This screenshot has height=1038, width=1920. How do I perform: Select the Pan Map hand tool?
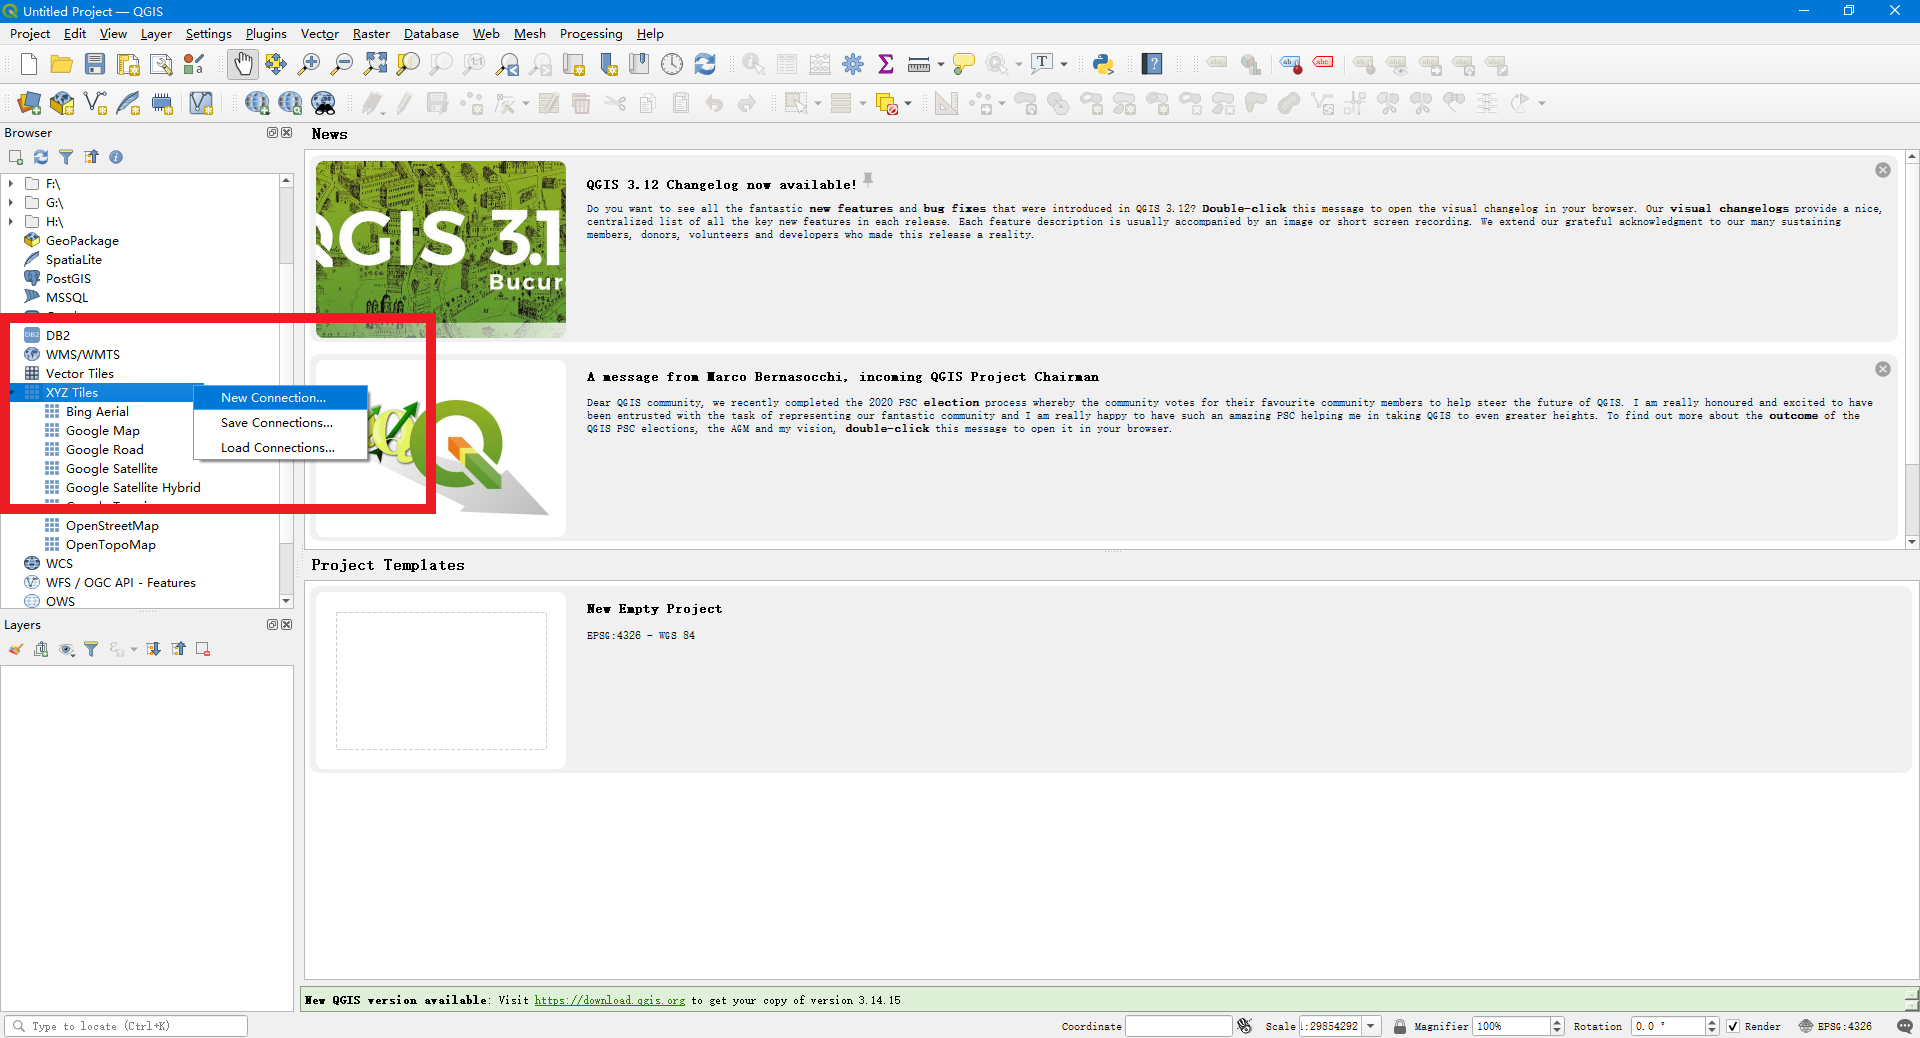[x=242, y=65]
